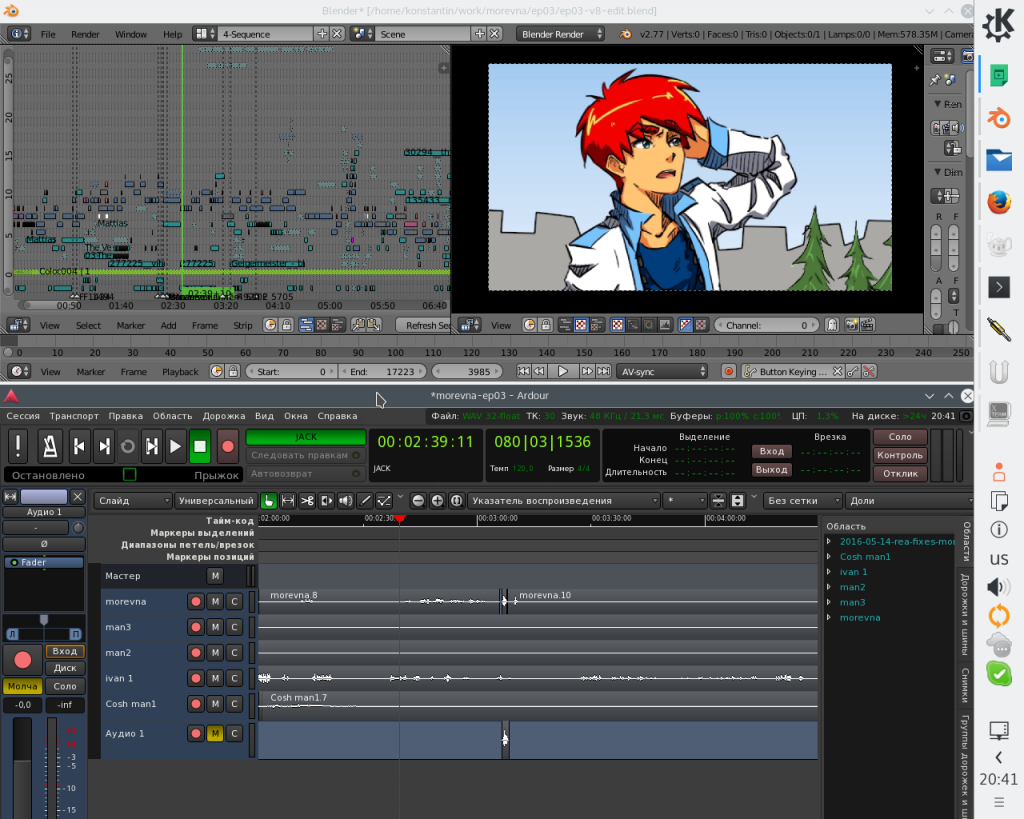Toggle Следовать правкам option

point(305,455)
